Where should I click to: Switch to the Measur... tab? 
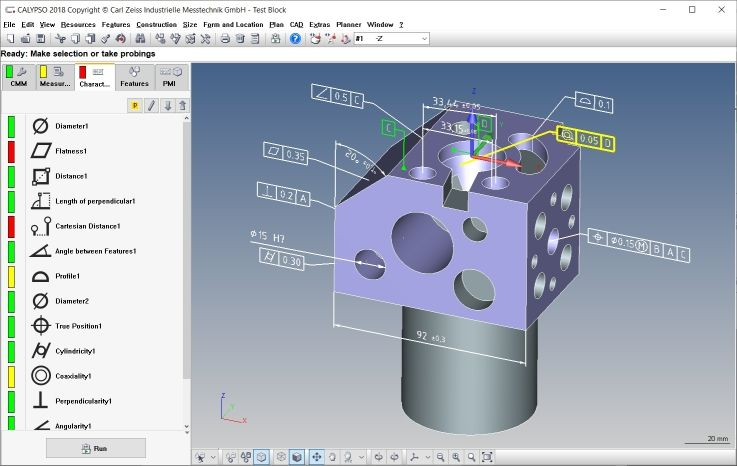click(x=55, y=77)
